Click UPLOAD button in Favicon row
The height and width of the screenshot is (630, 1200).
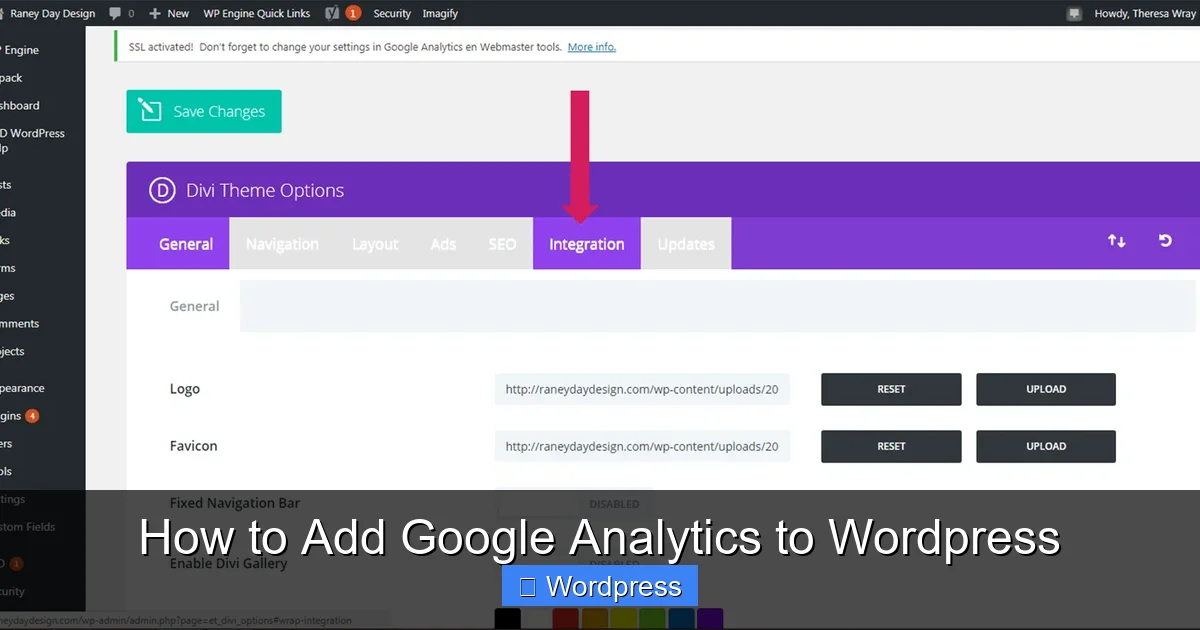pyautogui.click(x=1046, y=446)
